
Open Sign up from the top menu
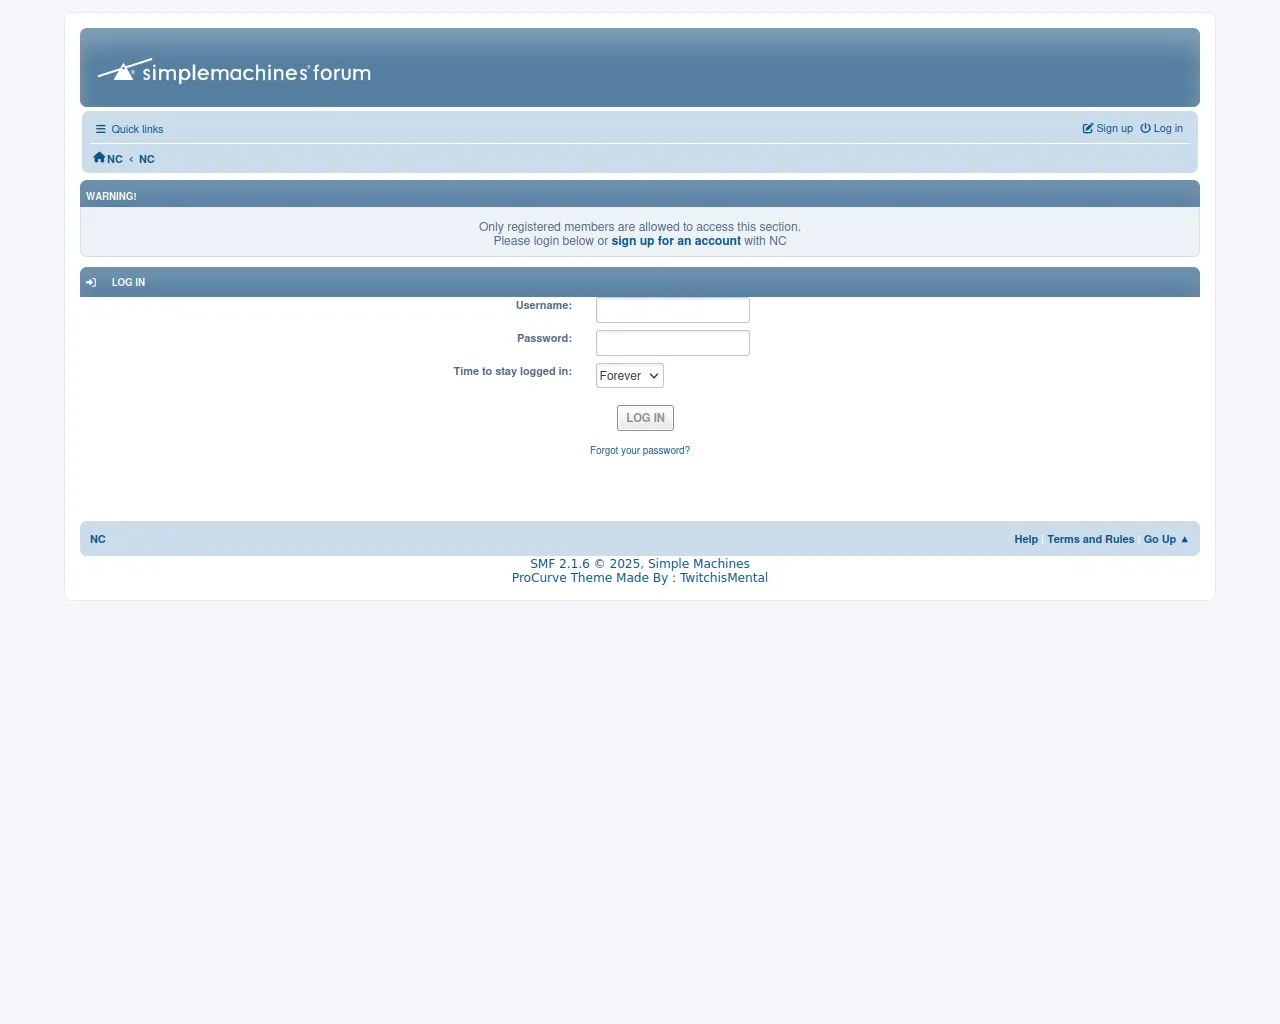[x=1114, y=128]
